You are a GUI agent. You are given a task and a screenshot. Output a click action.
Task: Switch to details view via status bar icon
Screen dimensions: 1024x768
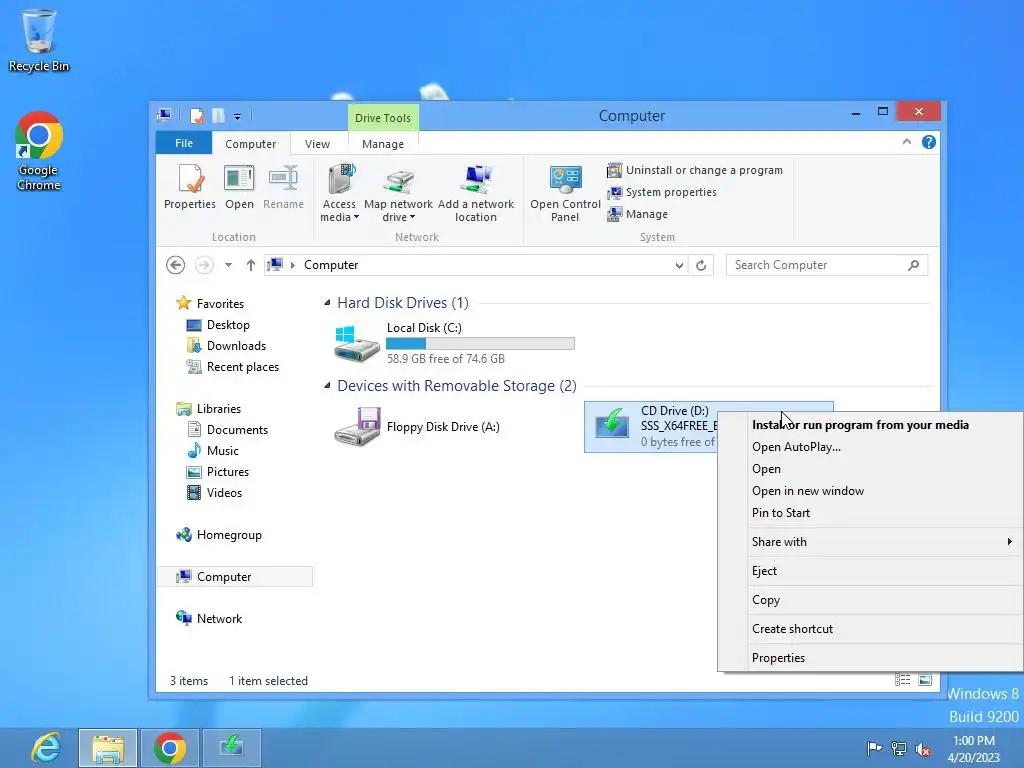903,680
